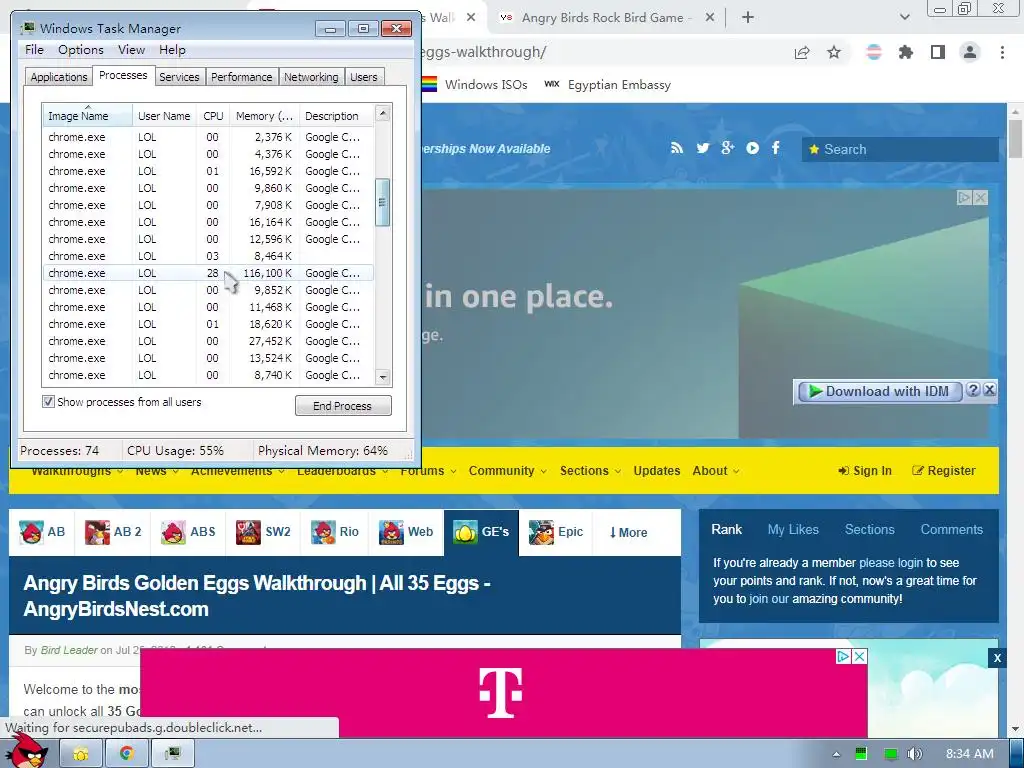Click the website Search field
Screen dimensions: 1024x768
(x=900, y=149)
